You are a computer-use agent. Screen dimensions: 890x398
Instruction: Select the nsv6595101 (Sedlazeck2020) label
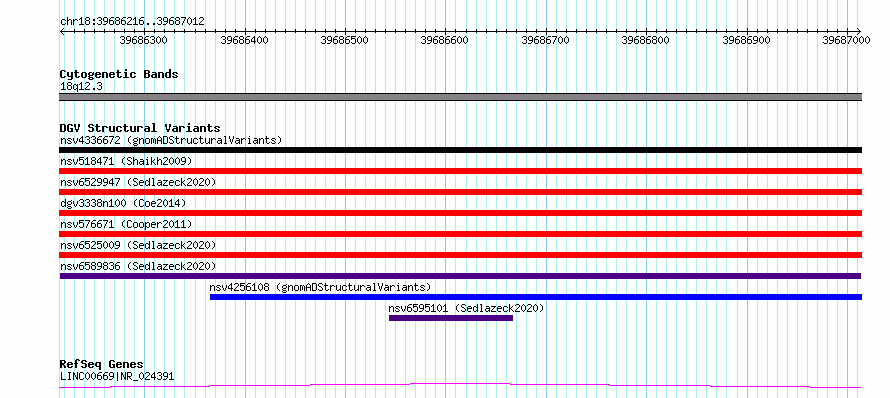tap(466, 308)
